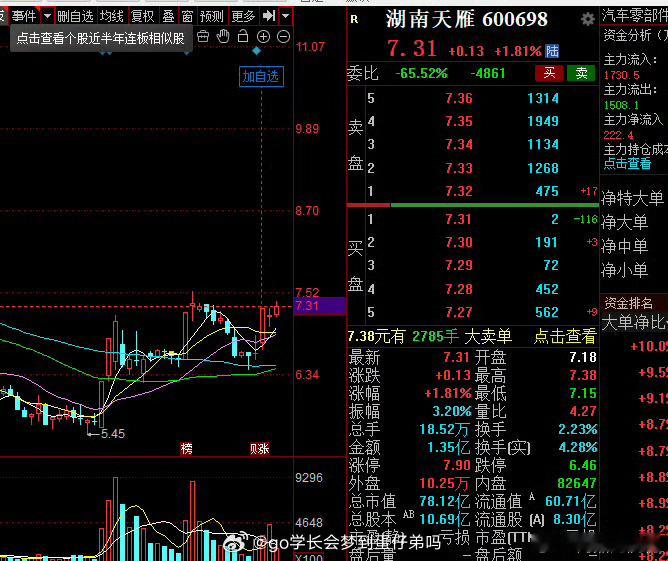668x561 pixels.
Task: Click the 净中单 row label
Action: pos(625,246)
